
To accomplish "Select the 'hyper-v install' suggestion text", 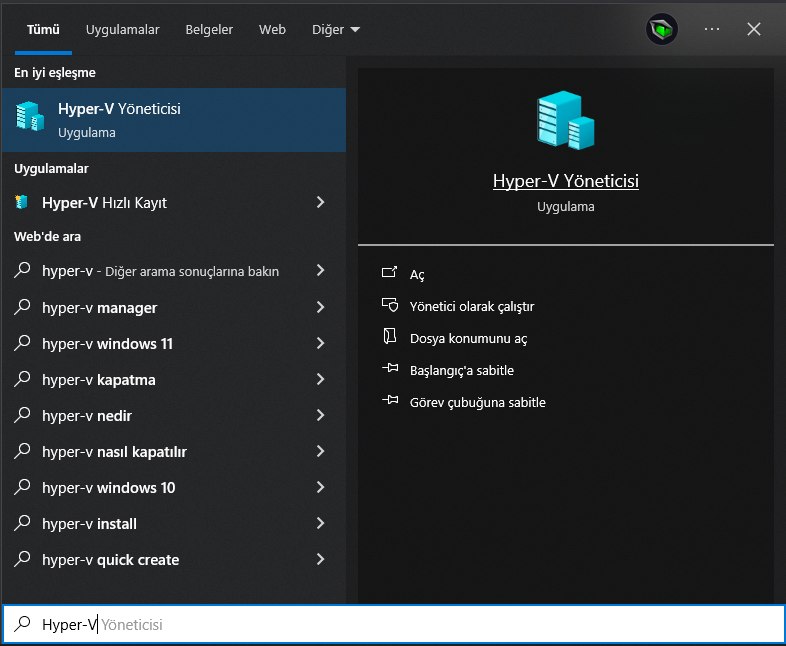I will tap(89, 524).
